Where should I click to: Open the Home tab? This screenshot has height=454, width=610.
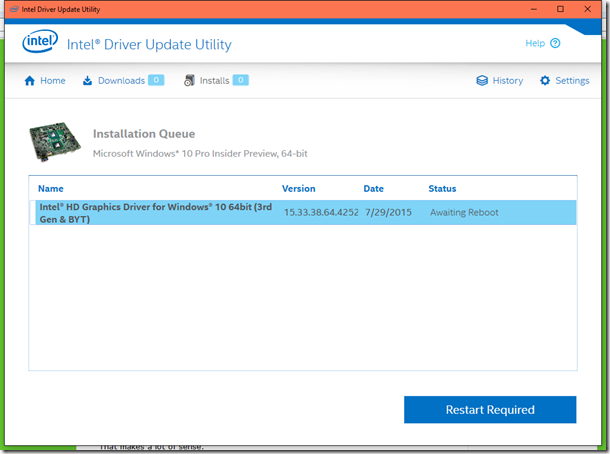(45, 81)
